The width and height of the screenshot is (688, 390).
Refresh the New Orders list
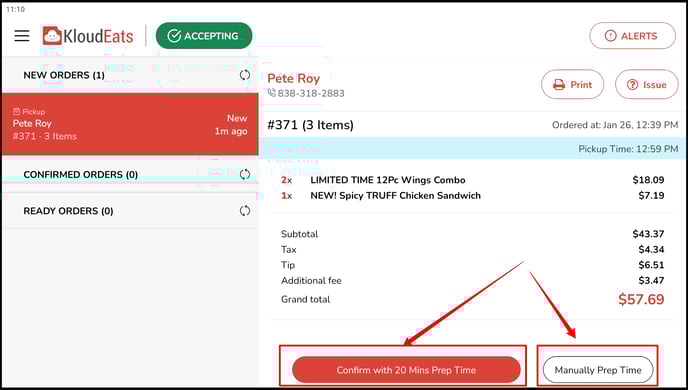pos(245,75)
